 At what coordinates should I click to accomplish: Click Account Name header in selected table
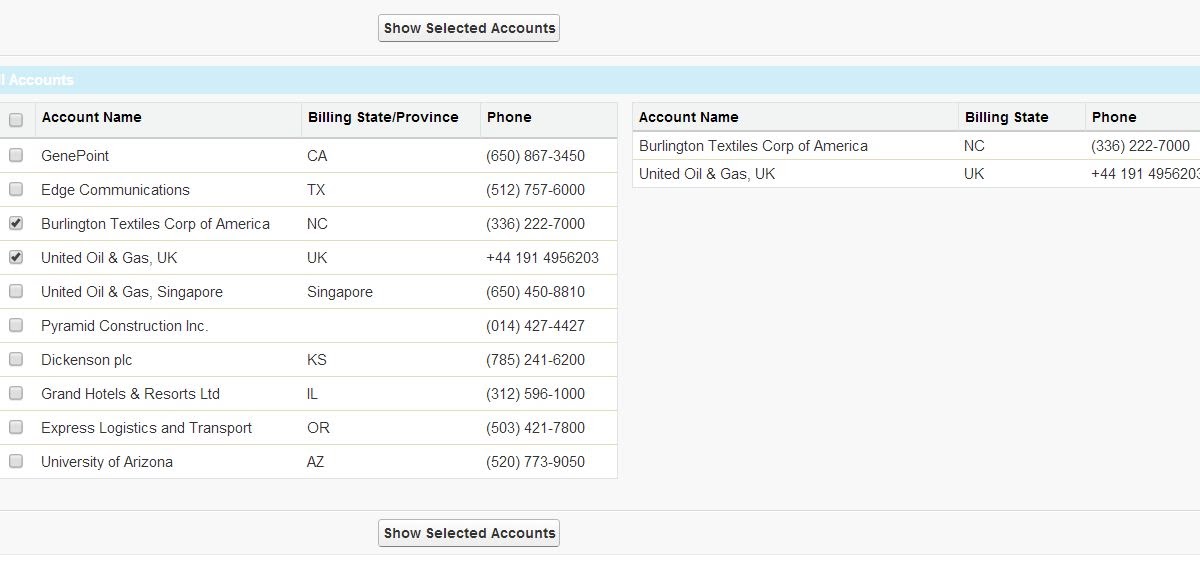tap(689, 117)
